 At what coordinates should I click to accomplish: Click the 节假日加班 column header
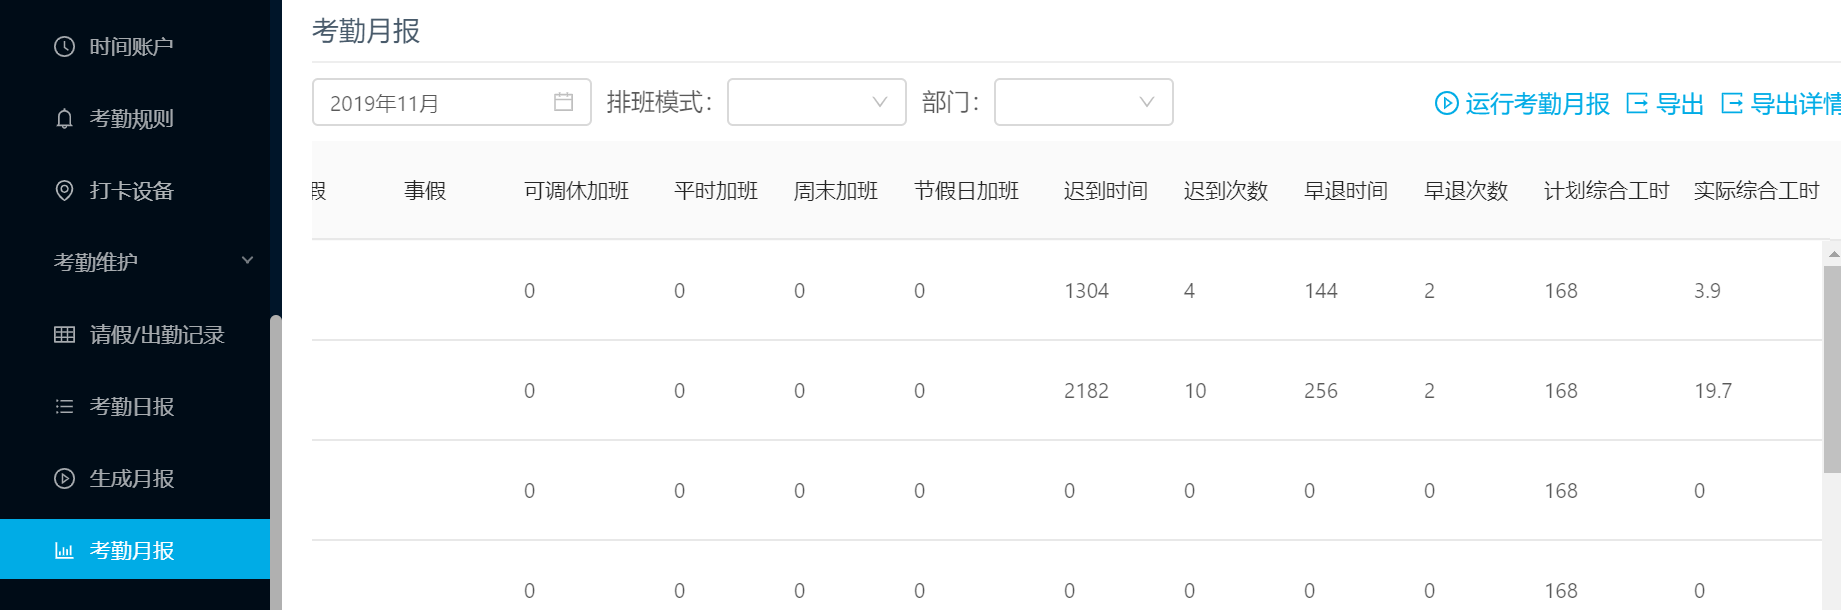(x=967, y=191)
